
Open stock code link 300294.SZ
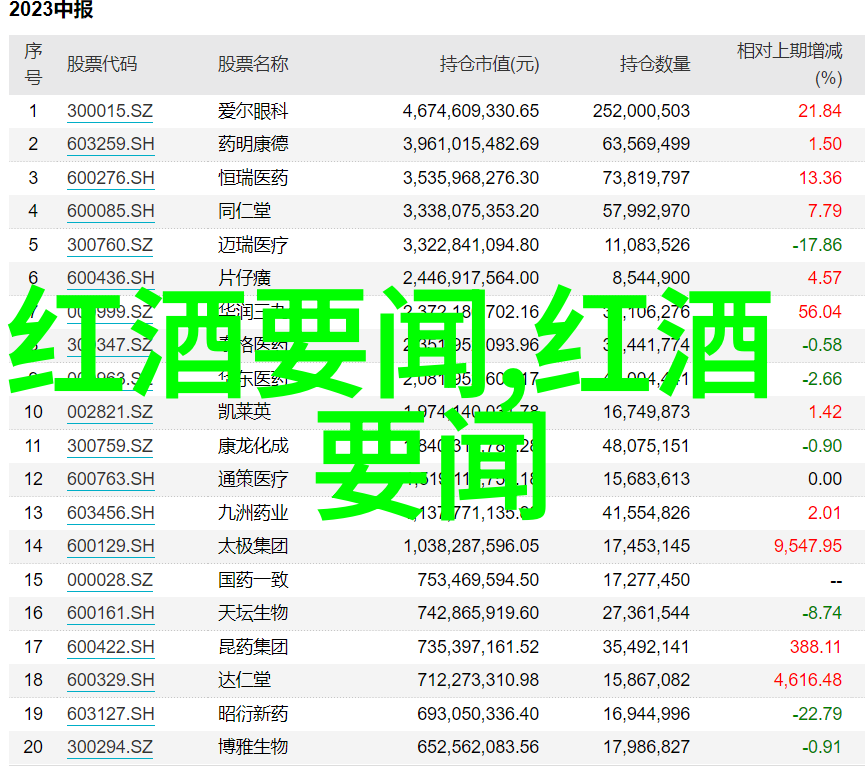click(110, 747)
